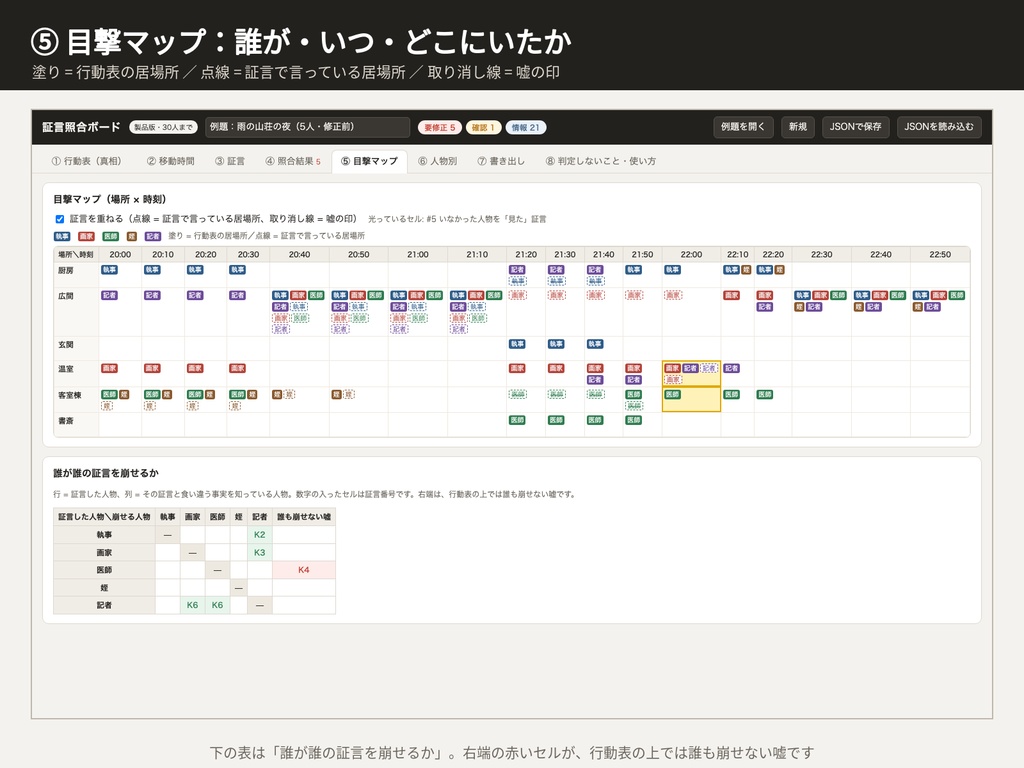Screen dimensions: 1024x768
Task: Click the 厨房 row header
Action: 76,274
